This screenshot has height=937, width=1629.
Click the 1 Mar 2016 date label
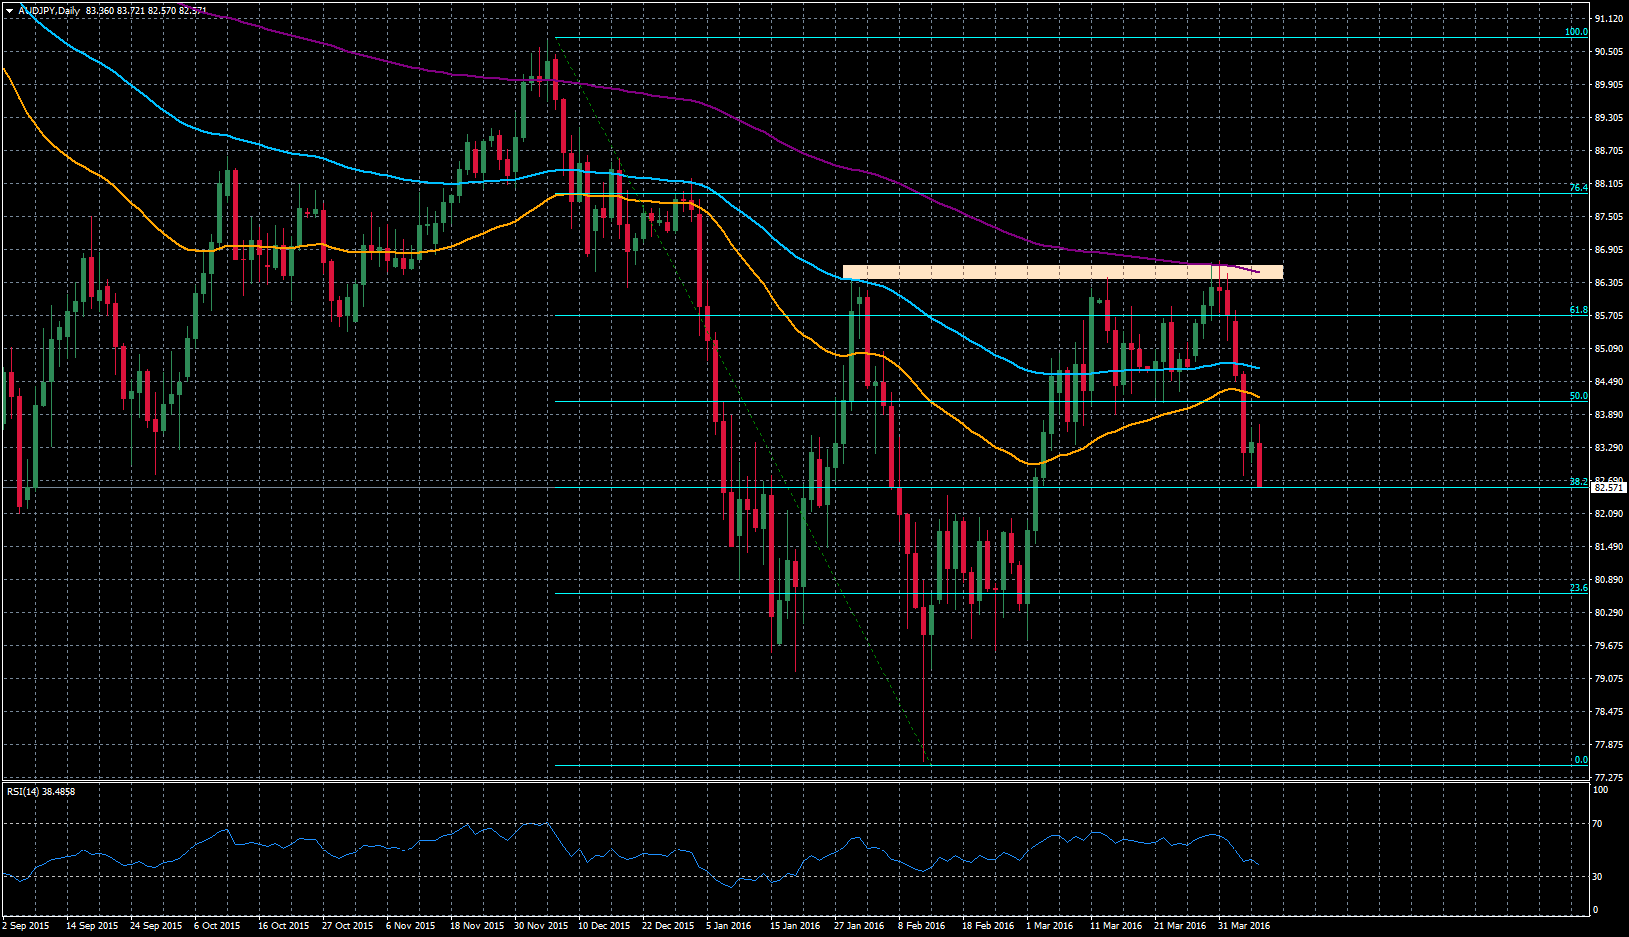1049,926
